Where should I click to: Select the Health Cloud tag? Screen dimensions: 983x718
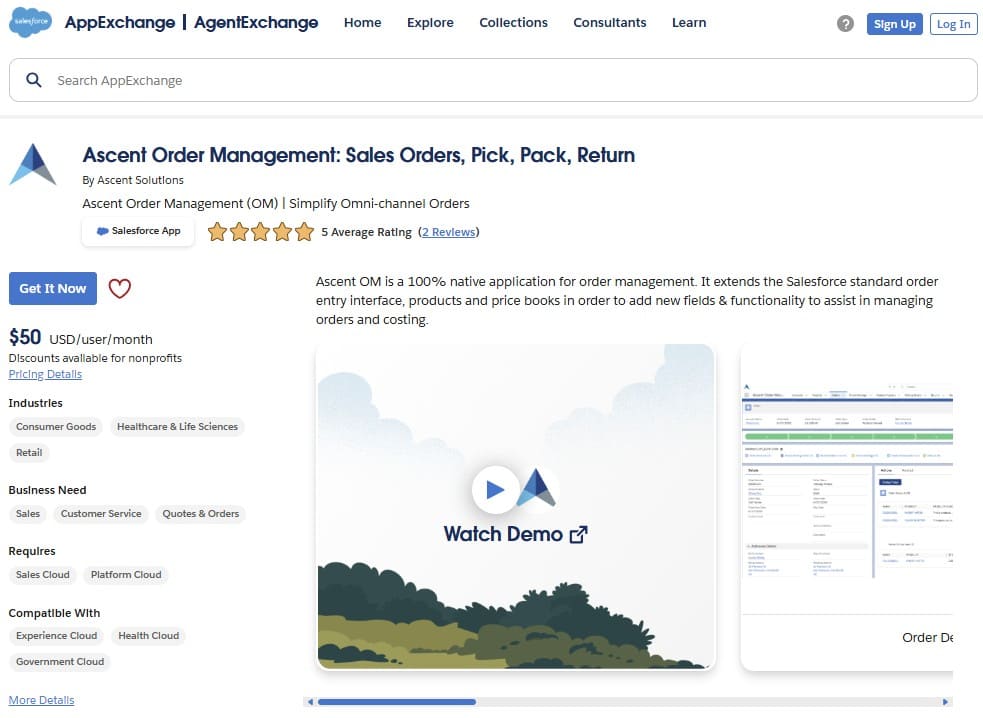(x=149, y=636)
